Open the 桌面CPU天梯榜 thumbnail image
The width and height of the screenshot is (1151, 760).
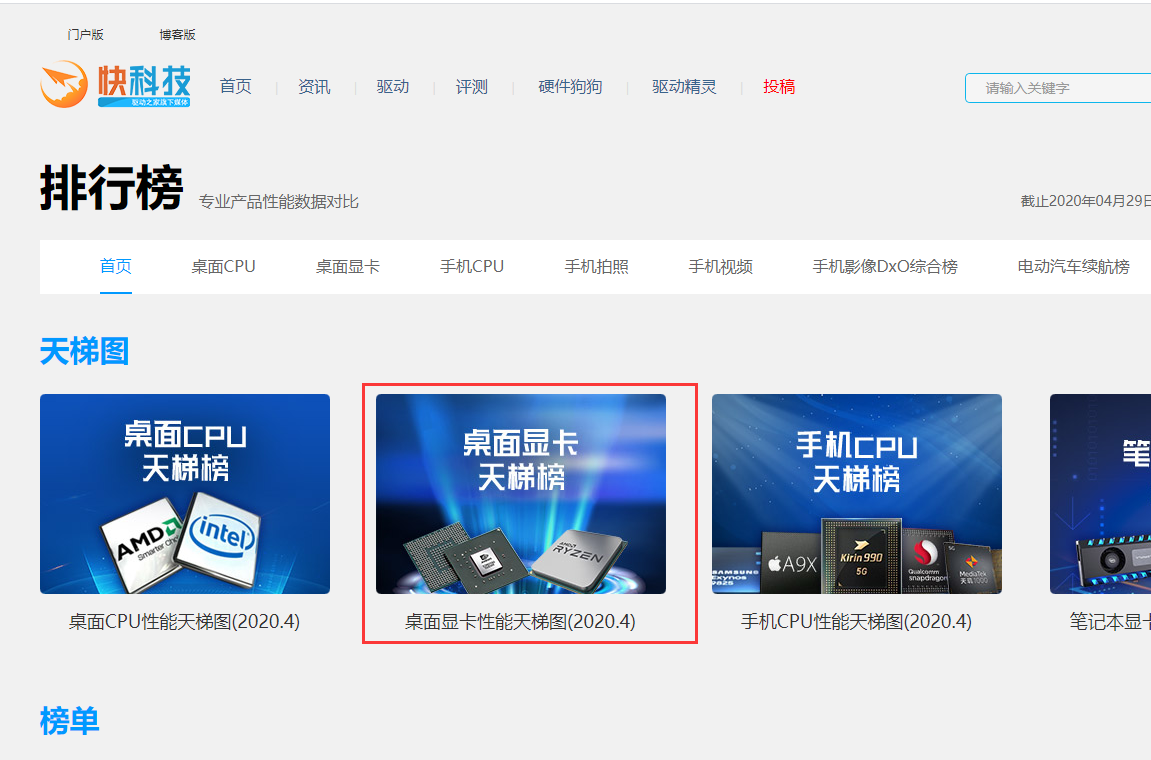tap(185, 494)
